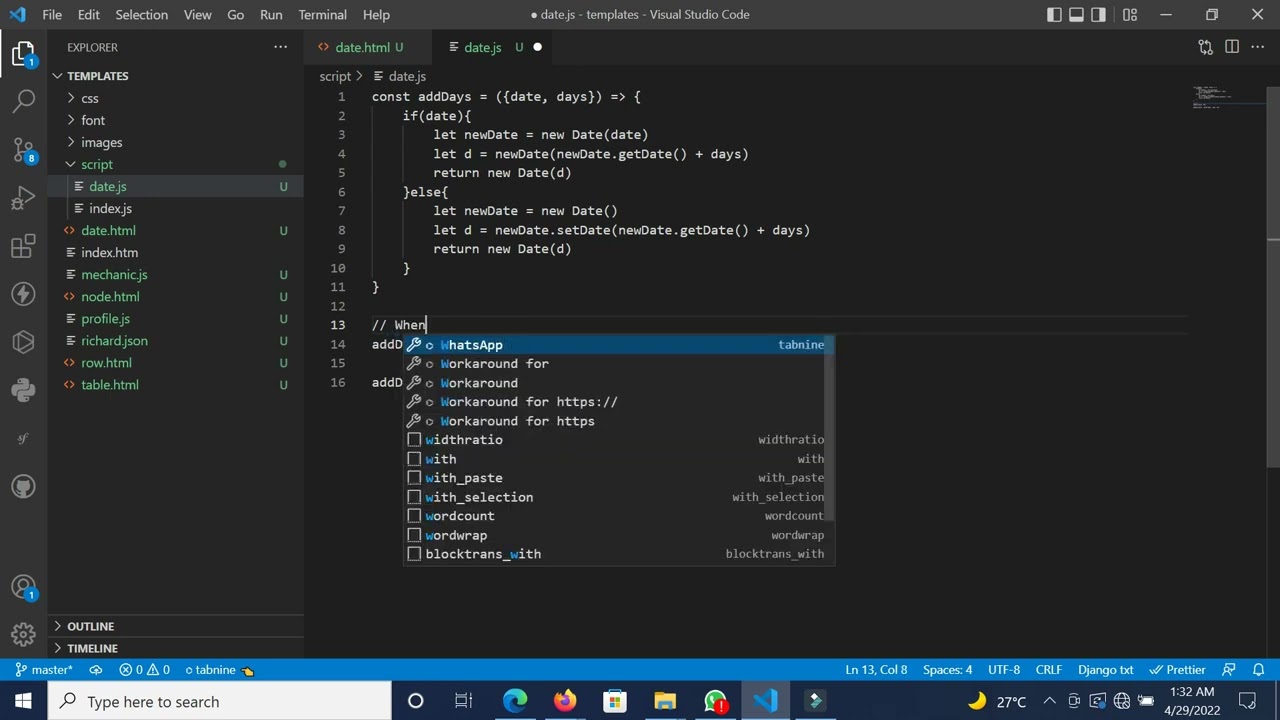Click the script breadcrumb segment
Viewport: 1280px width, 720px height.
(335, 76)
